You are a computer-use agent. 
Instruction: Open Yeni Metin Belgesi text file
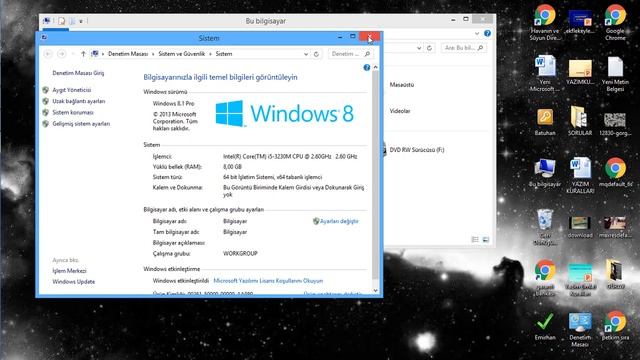pyautogui.click(x=615, y=73)
